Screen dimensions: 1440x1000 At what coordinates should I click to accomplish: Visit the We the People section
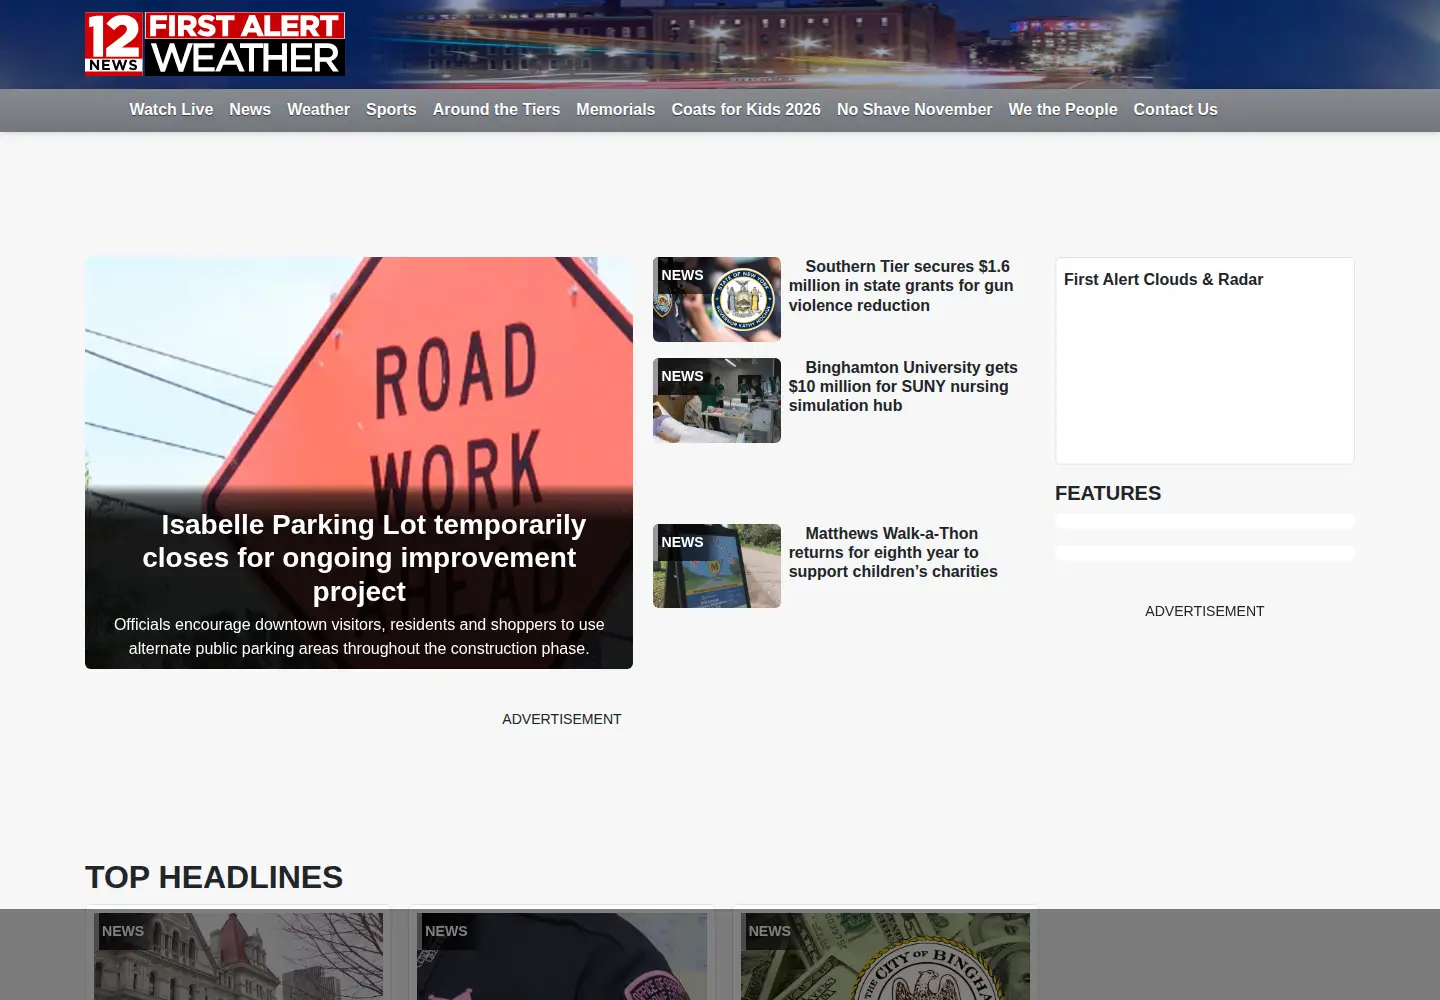tap(1063, 109)
